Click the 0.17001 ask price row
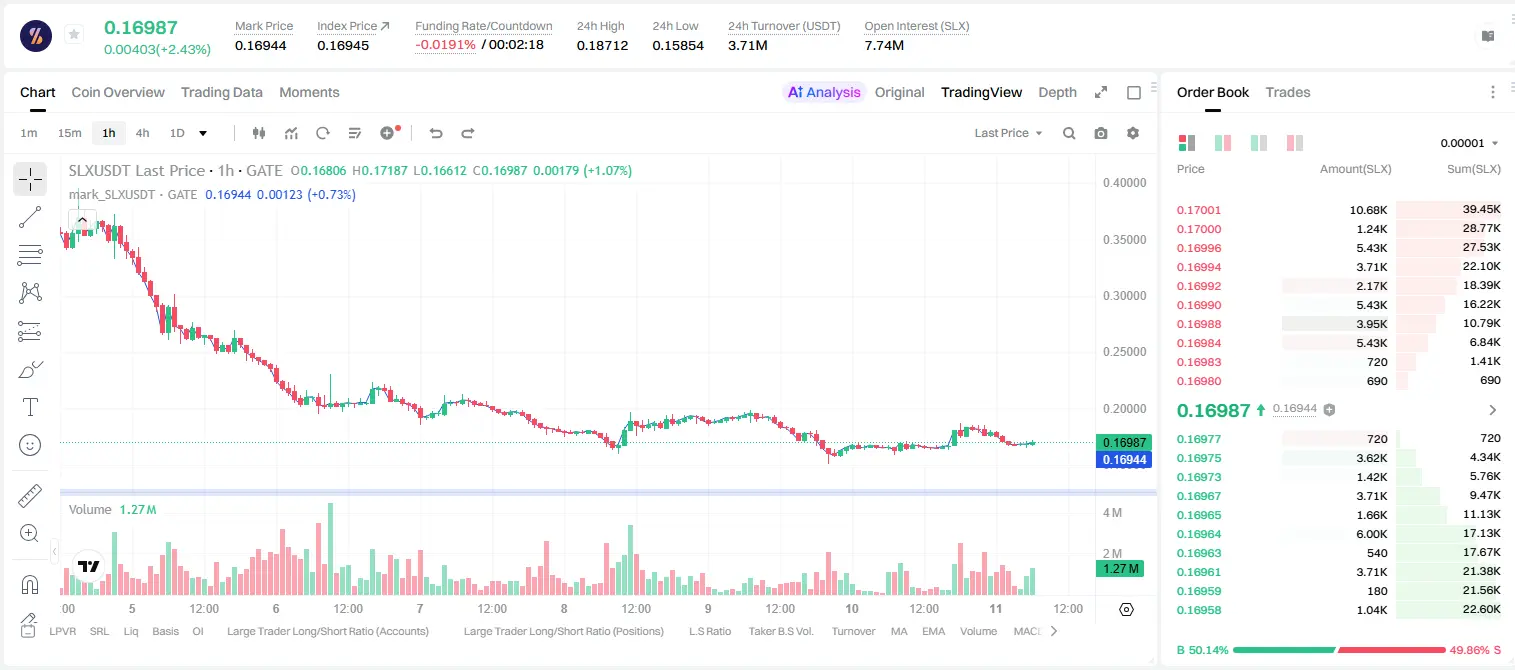This screenshot has width=1515, height=670. (1339, 210)
